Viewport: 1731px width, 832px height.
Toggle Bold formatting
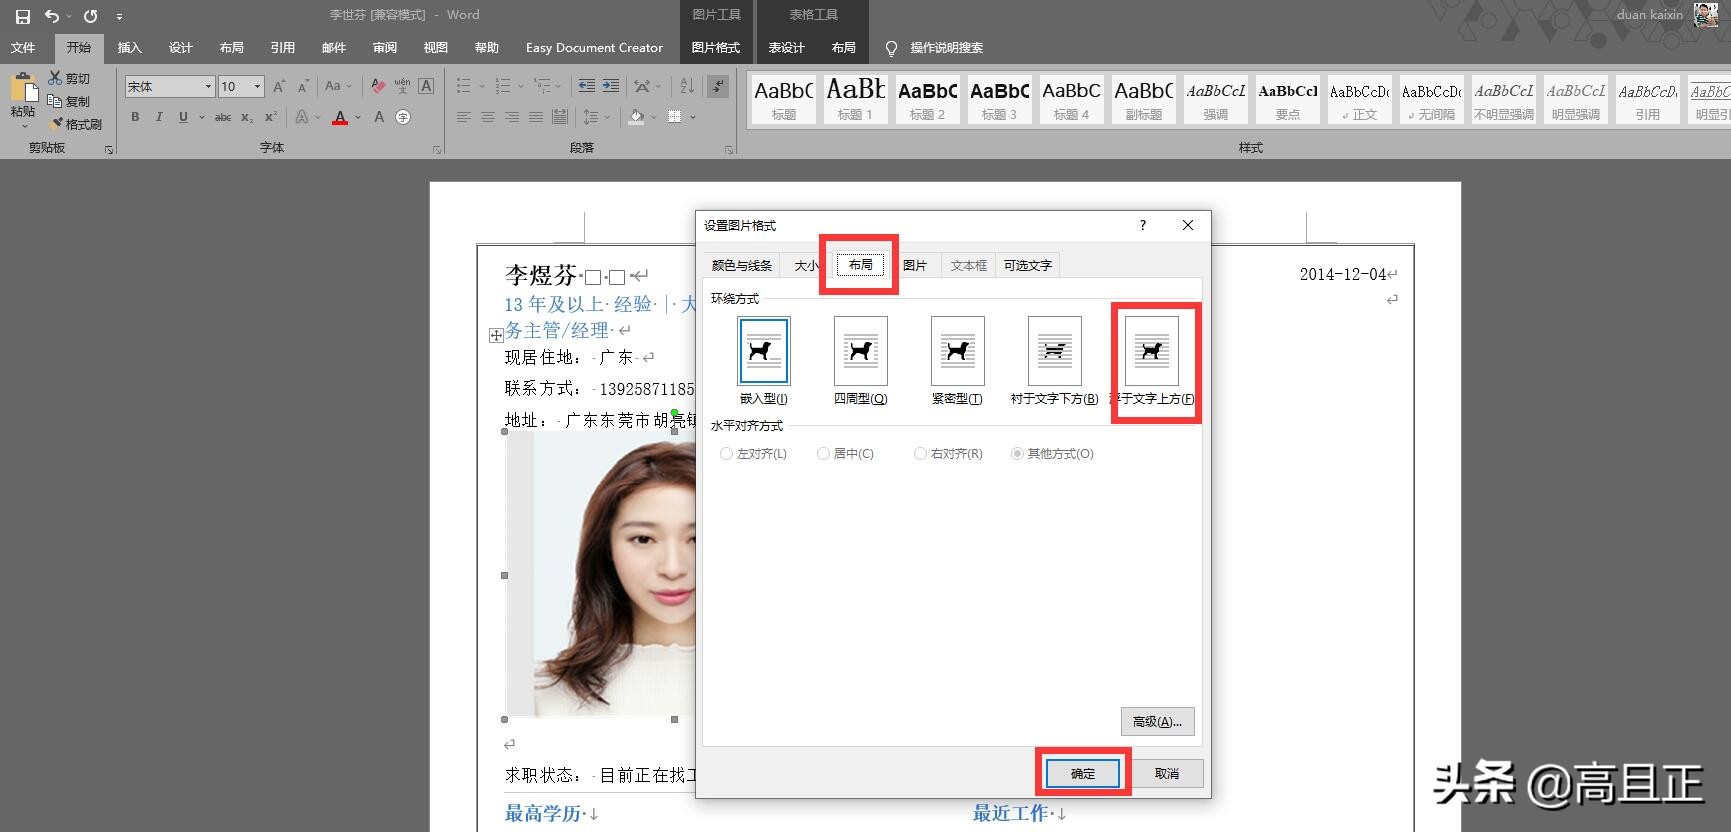click(x=135, y=117)
